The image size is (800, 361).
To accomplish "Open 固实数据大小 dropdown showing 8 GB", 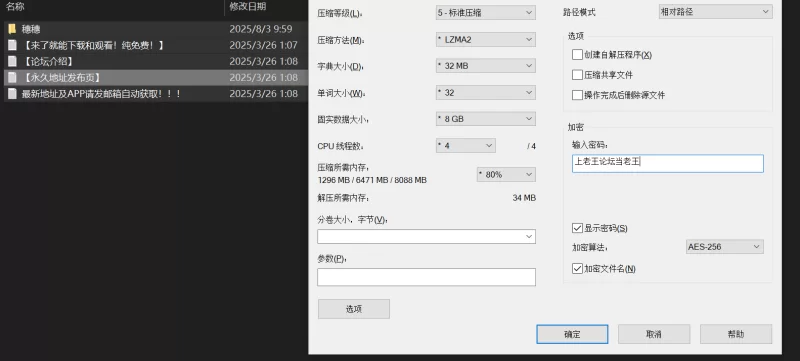I will [485, 119].
